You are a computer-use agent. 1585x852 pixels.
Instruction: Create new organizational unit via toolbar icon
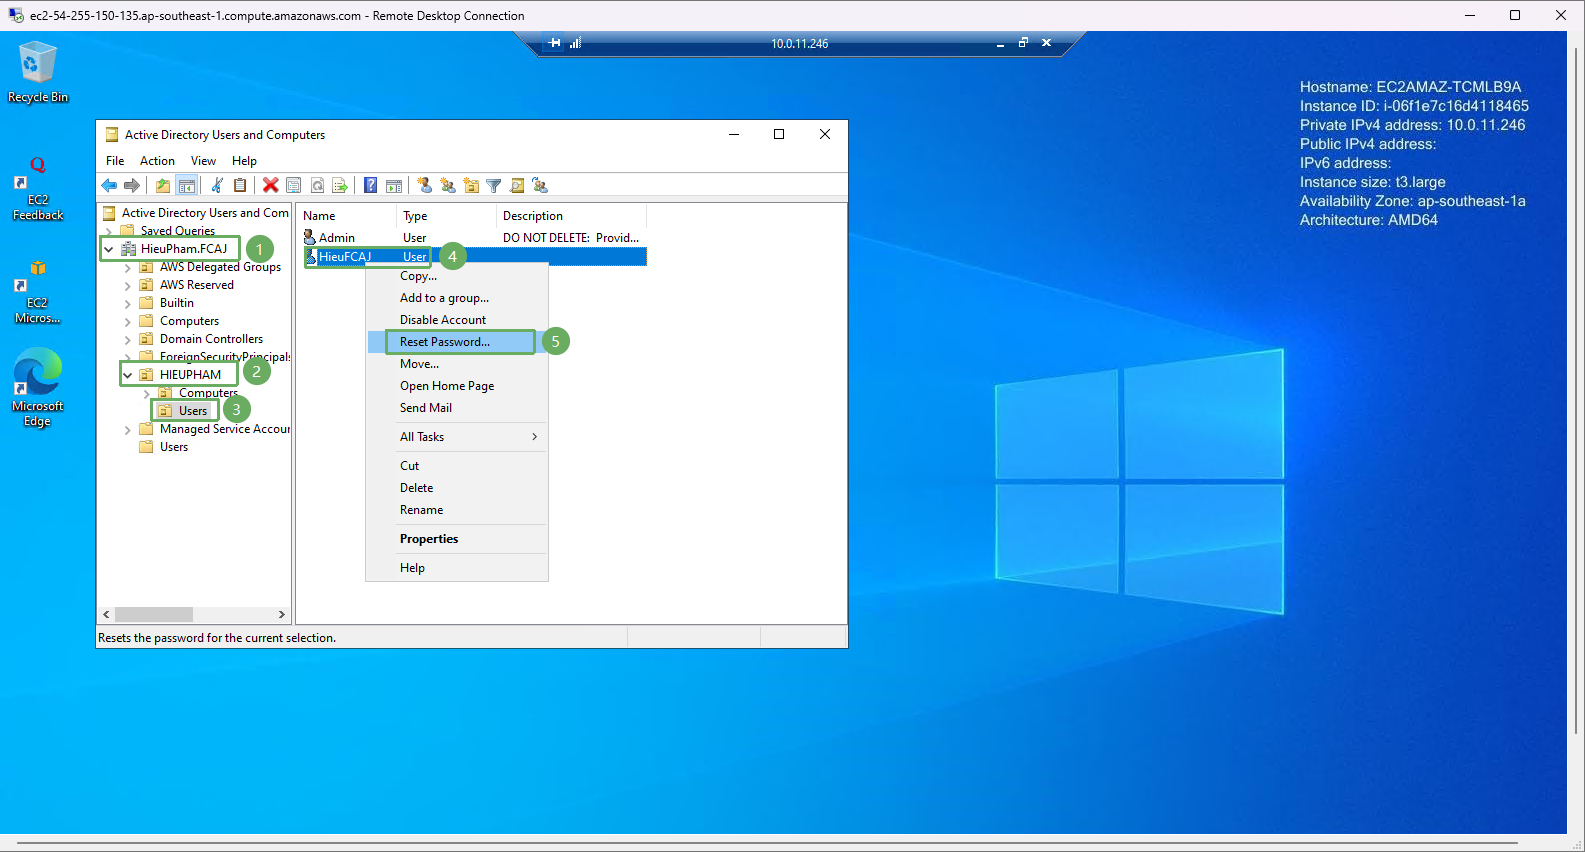(471, 185)
